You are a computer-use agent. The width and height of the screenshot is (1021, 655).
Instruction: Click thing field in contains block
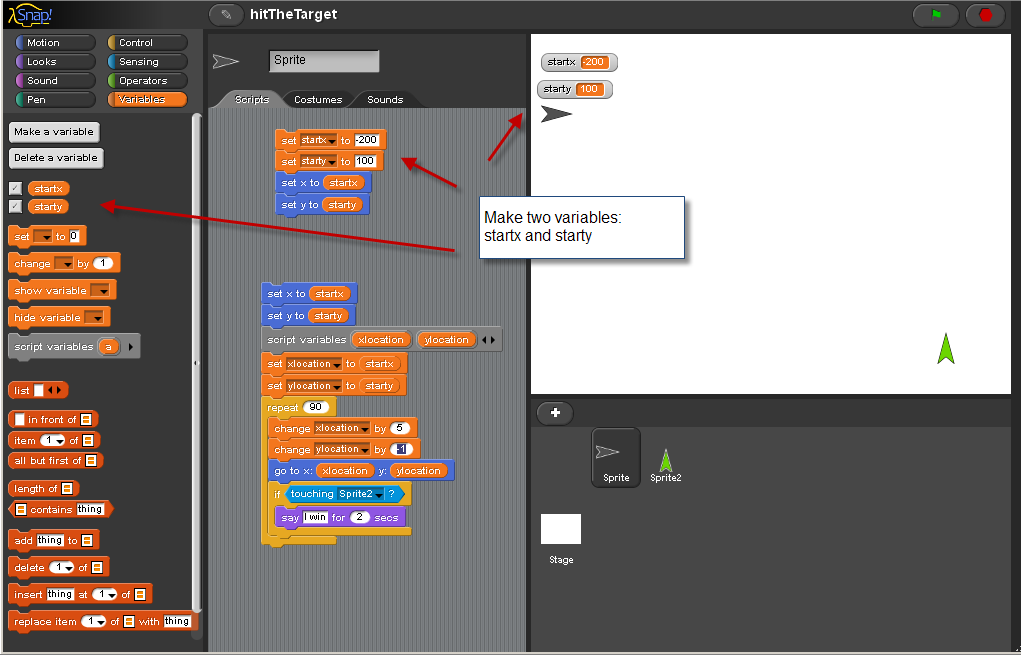pyautogui.click(x=90, y=509)
